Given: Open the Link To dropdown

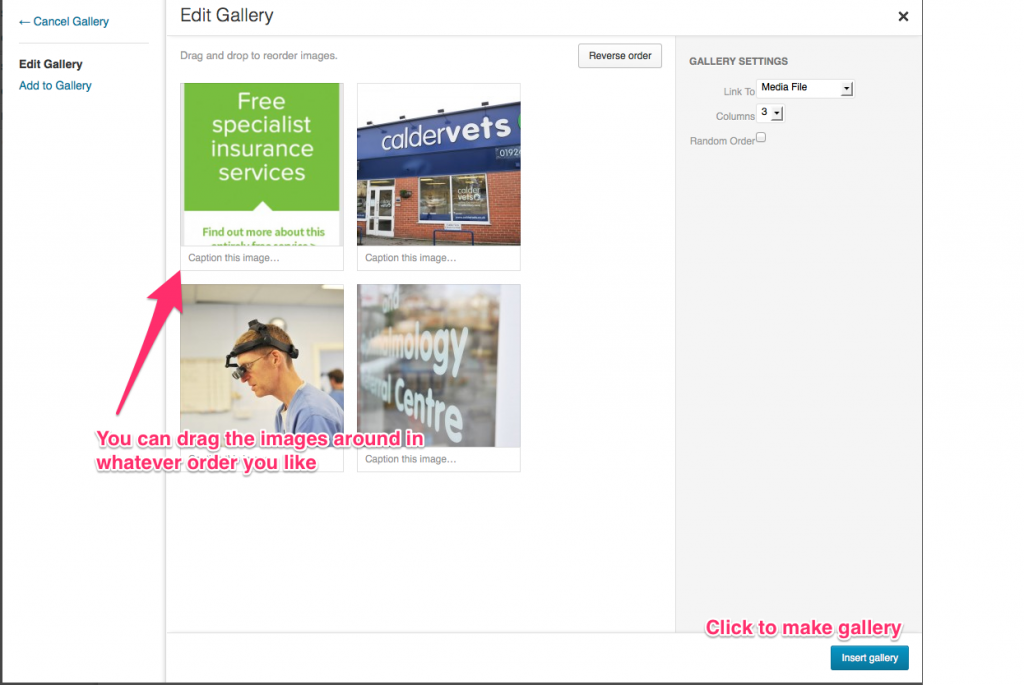Looking at the screenshot, I should tap(805, 88).
